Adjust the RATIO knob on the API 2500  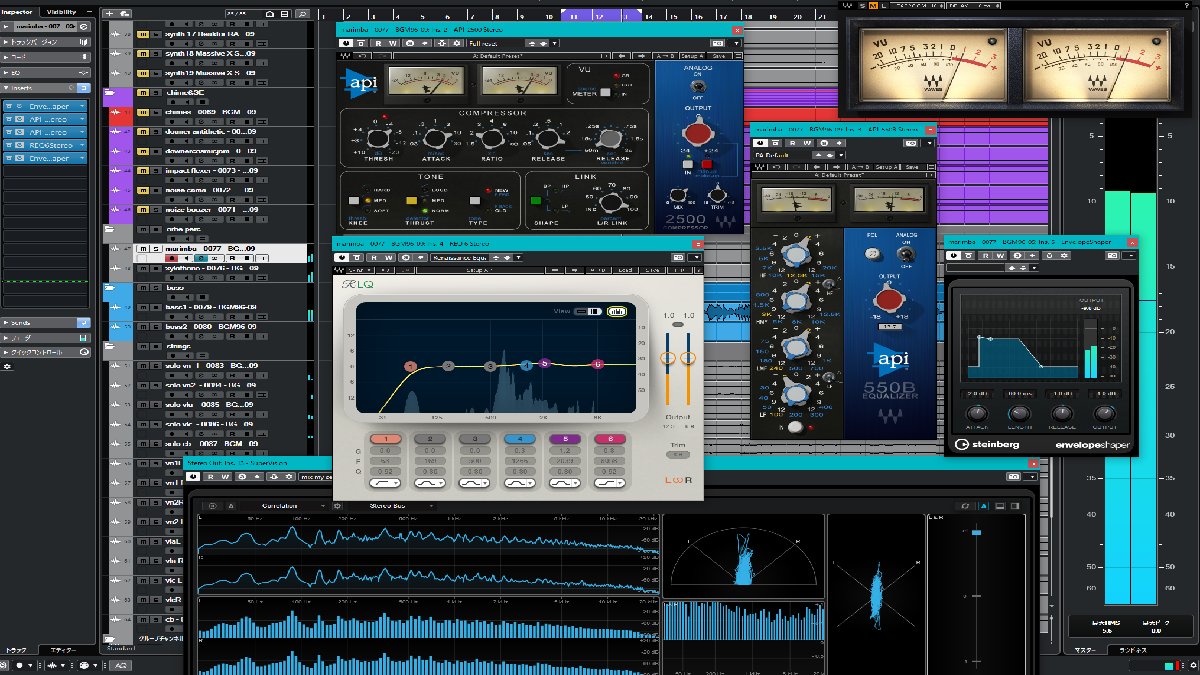(x=491, y=140)
